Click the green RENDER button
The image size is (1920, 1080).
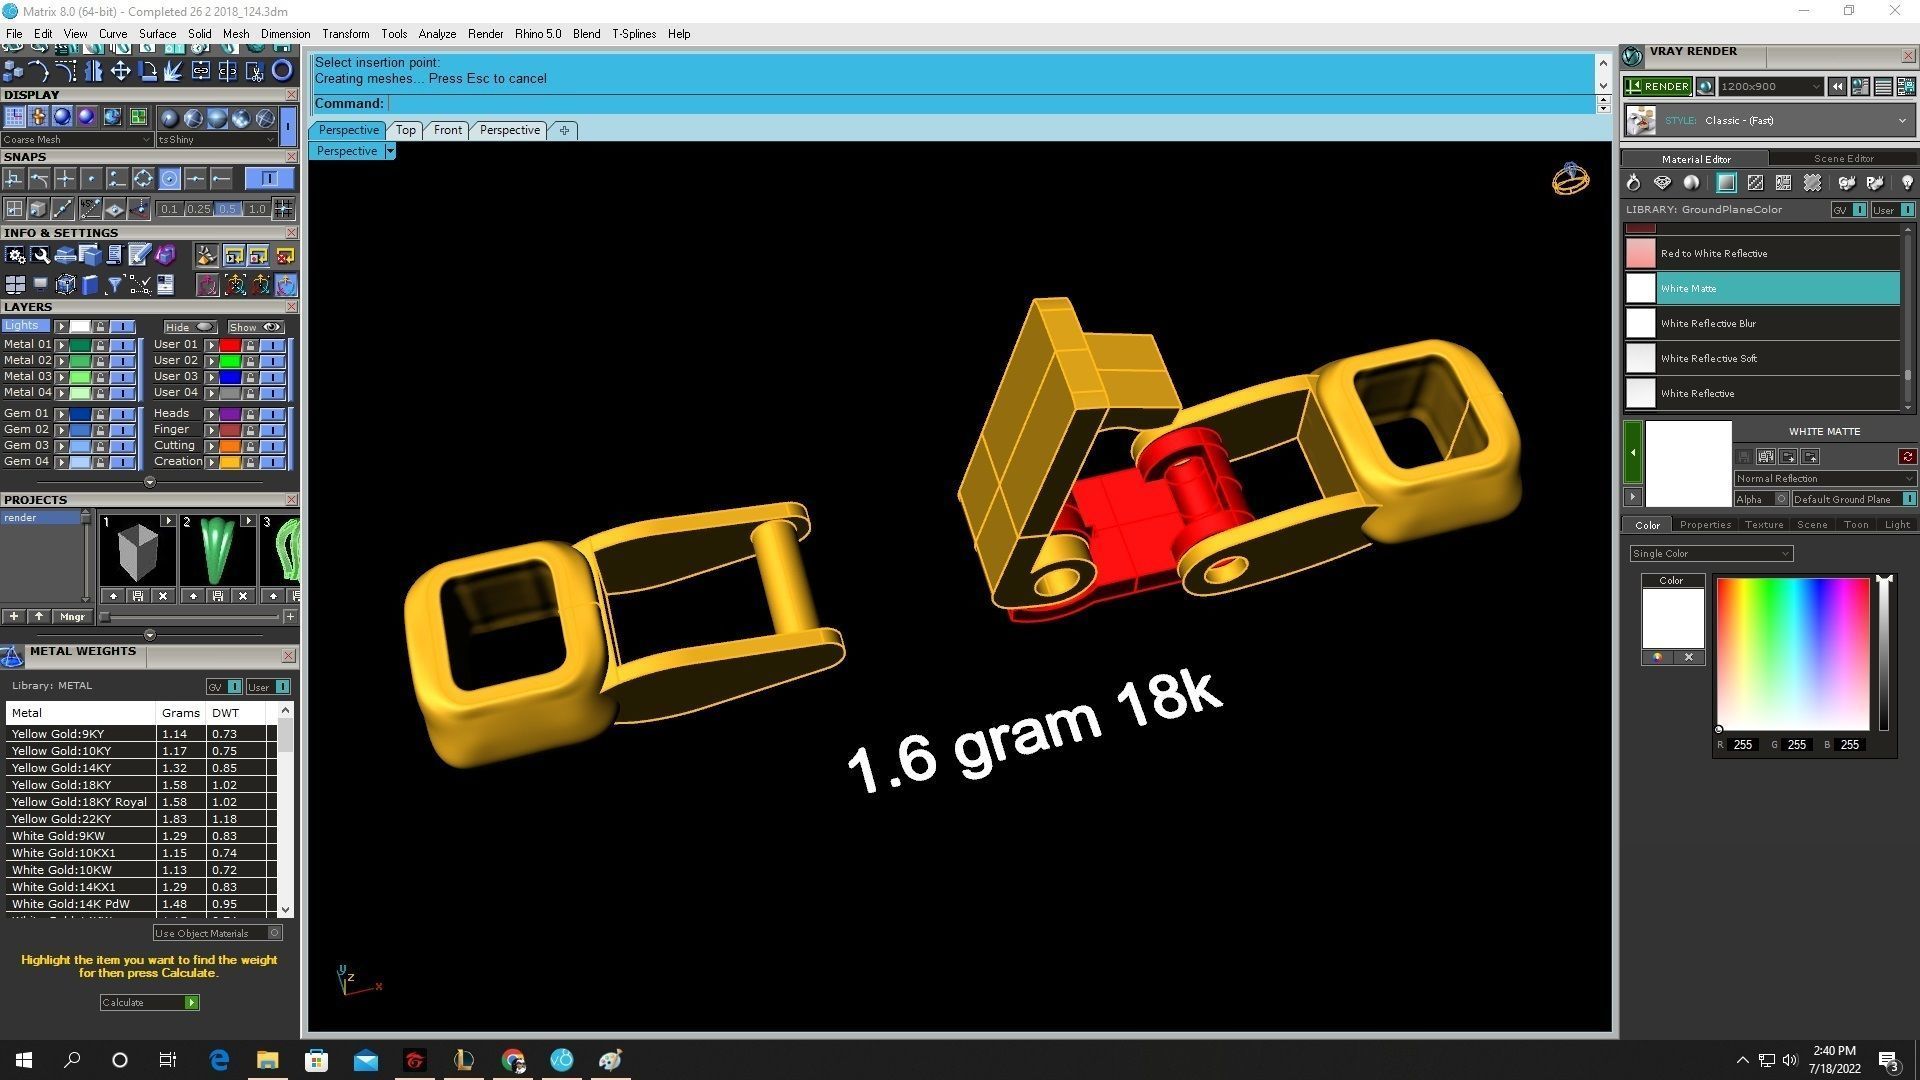click(1658, 87)
